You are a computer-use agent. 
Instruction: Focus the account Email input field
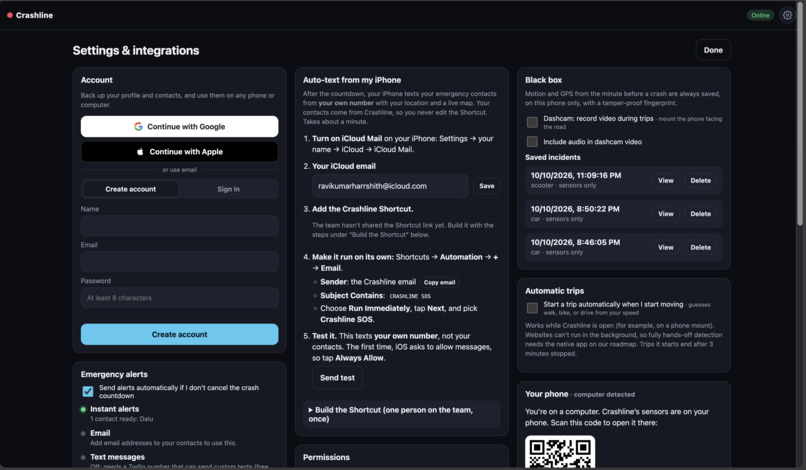(179, 262)
